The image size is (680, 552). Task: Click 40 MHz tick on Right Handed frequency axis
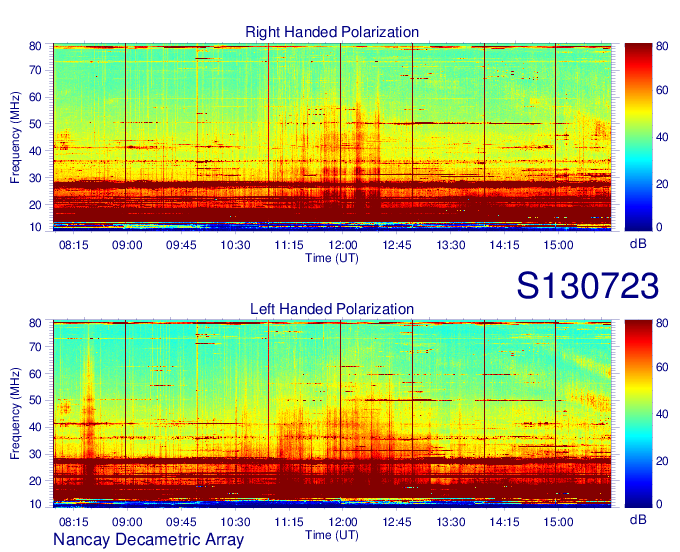click(x=35, y=151)
